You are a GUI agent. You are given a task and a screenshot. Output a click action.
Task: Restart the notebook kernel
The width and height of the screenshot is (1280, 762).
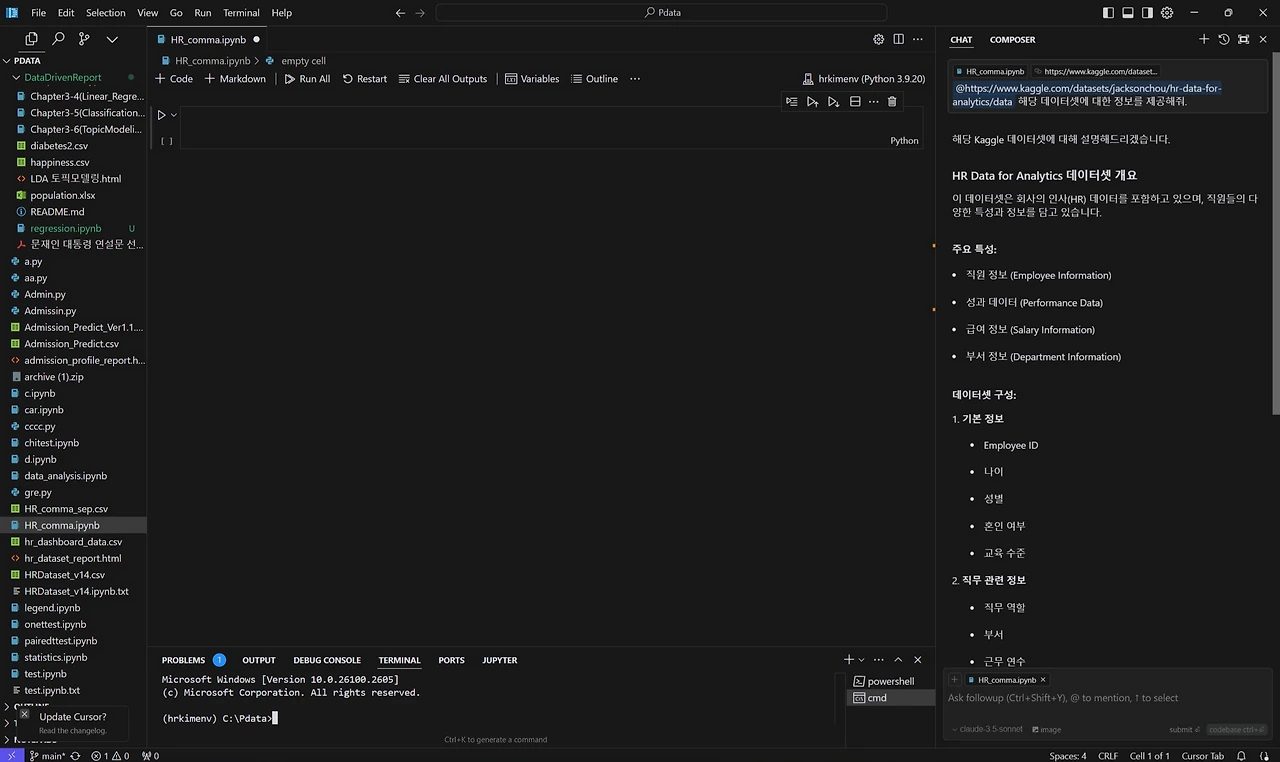pyautogui.click(x=364, y=79)
